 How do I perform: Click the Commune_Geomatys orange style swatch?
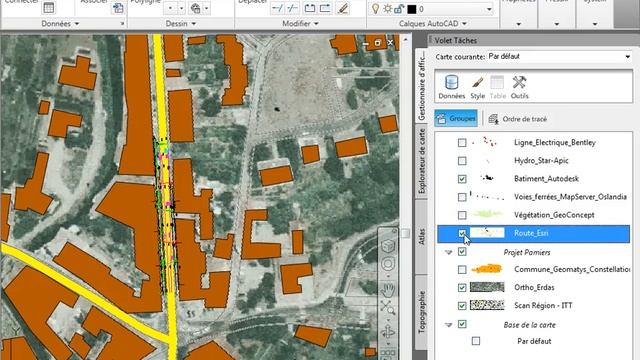coord(487,269)
